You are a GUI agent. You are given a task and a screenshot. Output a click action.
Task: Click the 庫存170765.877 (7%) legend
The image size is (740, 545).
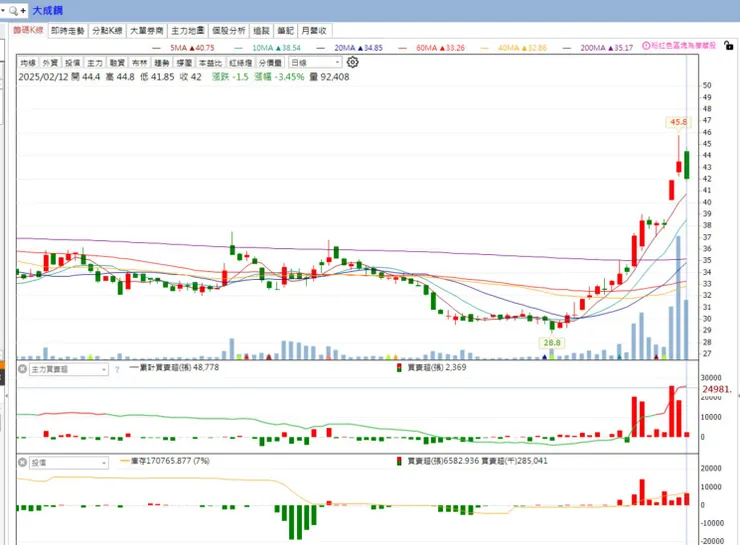165,461
